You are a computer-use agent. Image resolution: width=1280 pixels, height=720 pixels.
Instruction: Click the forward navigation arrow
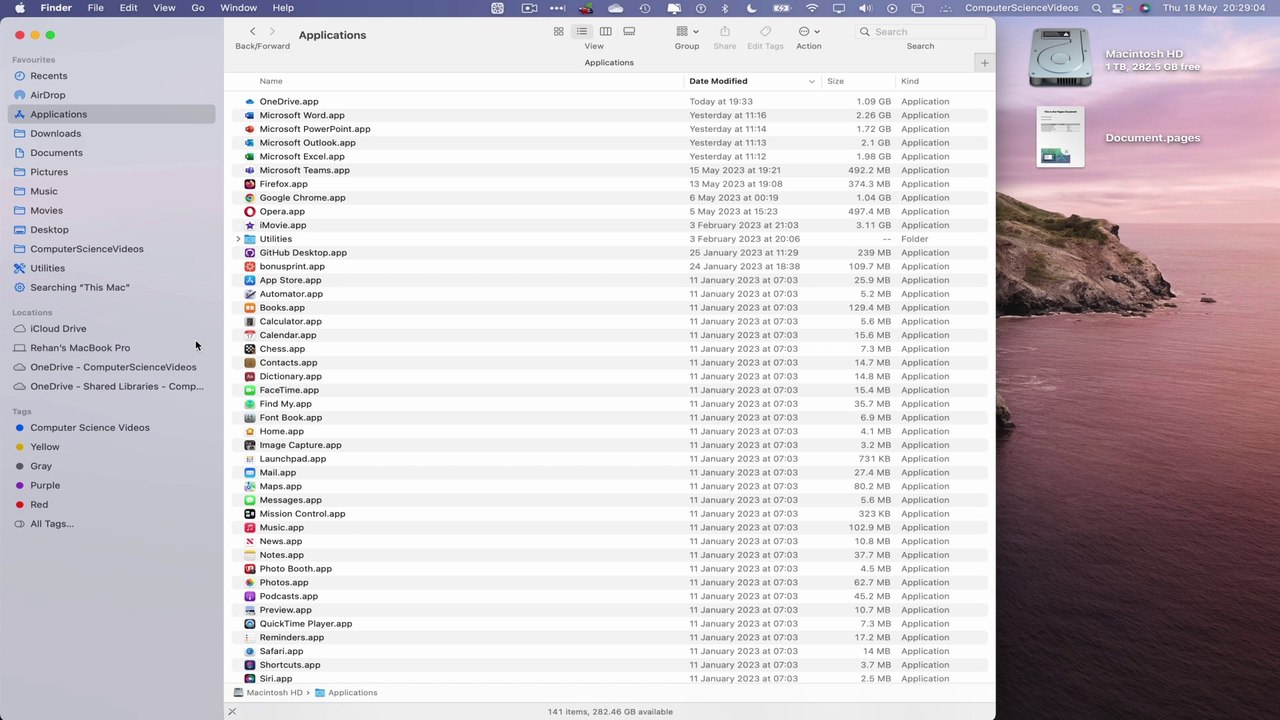[272, 31]
